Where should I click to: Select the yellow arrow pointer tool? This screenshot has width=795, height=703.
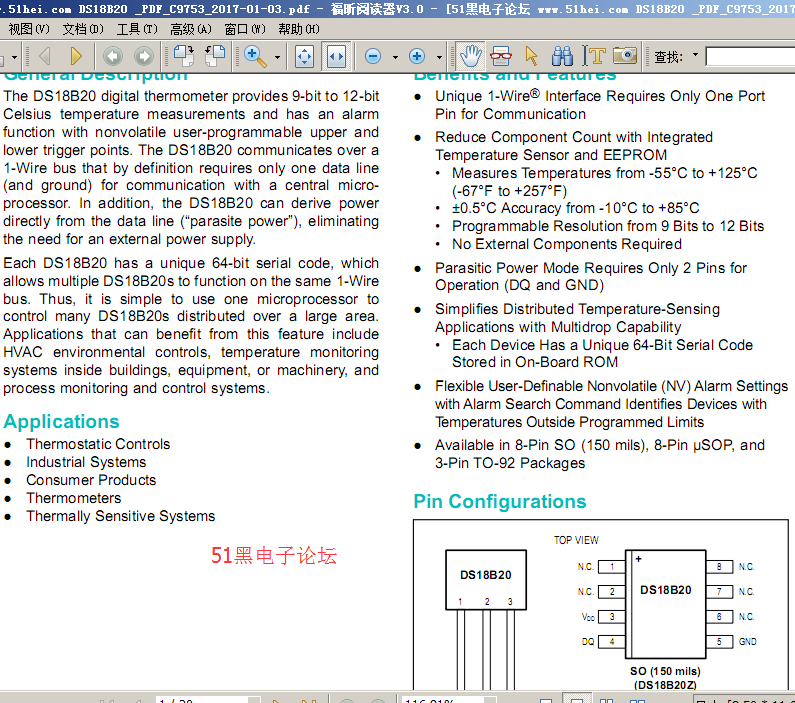[531, 56]
